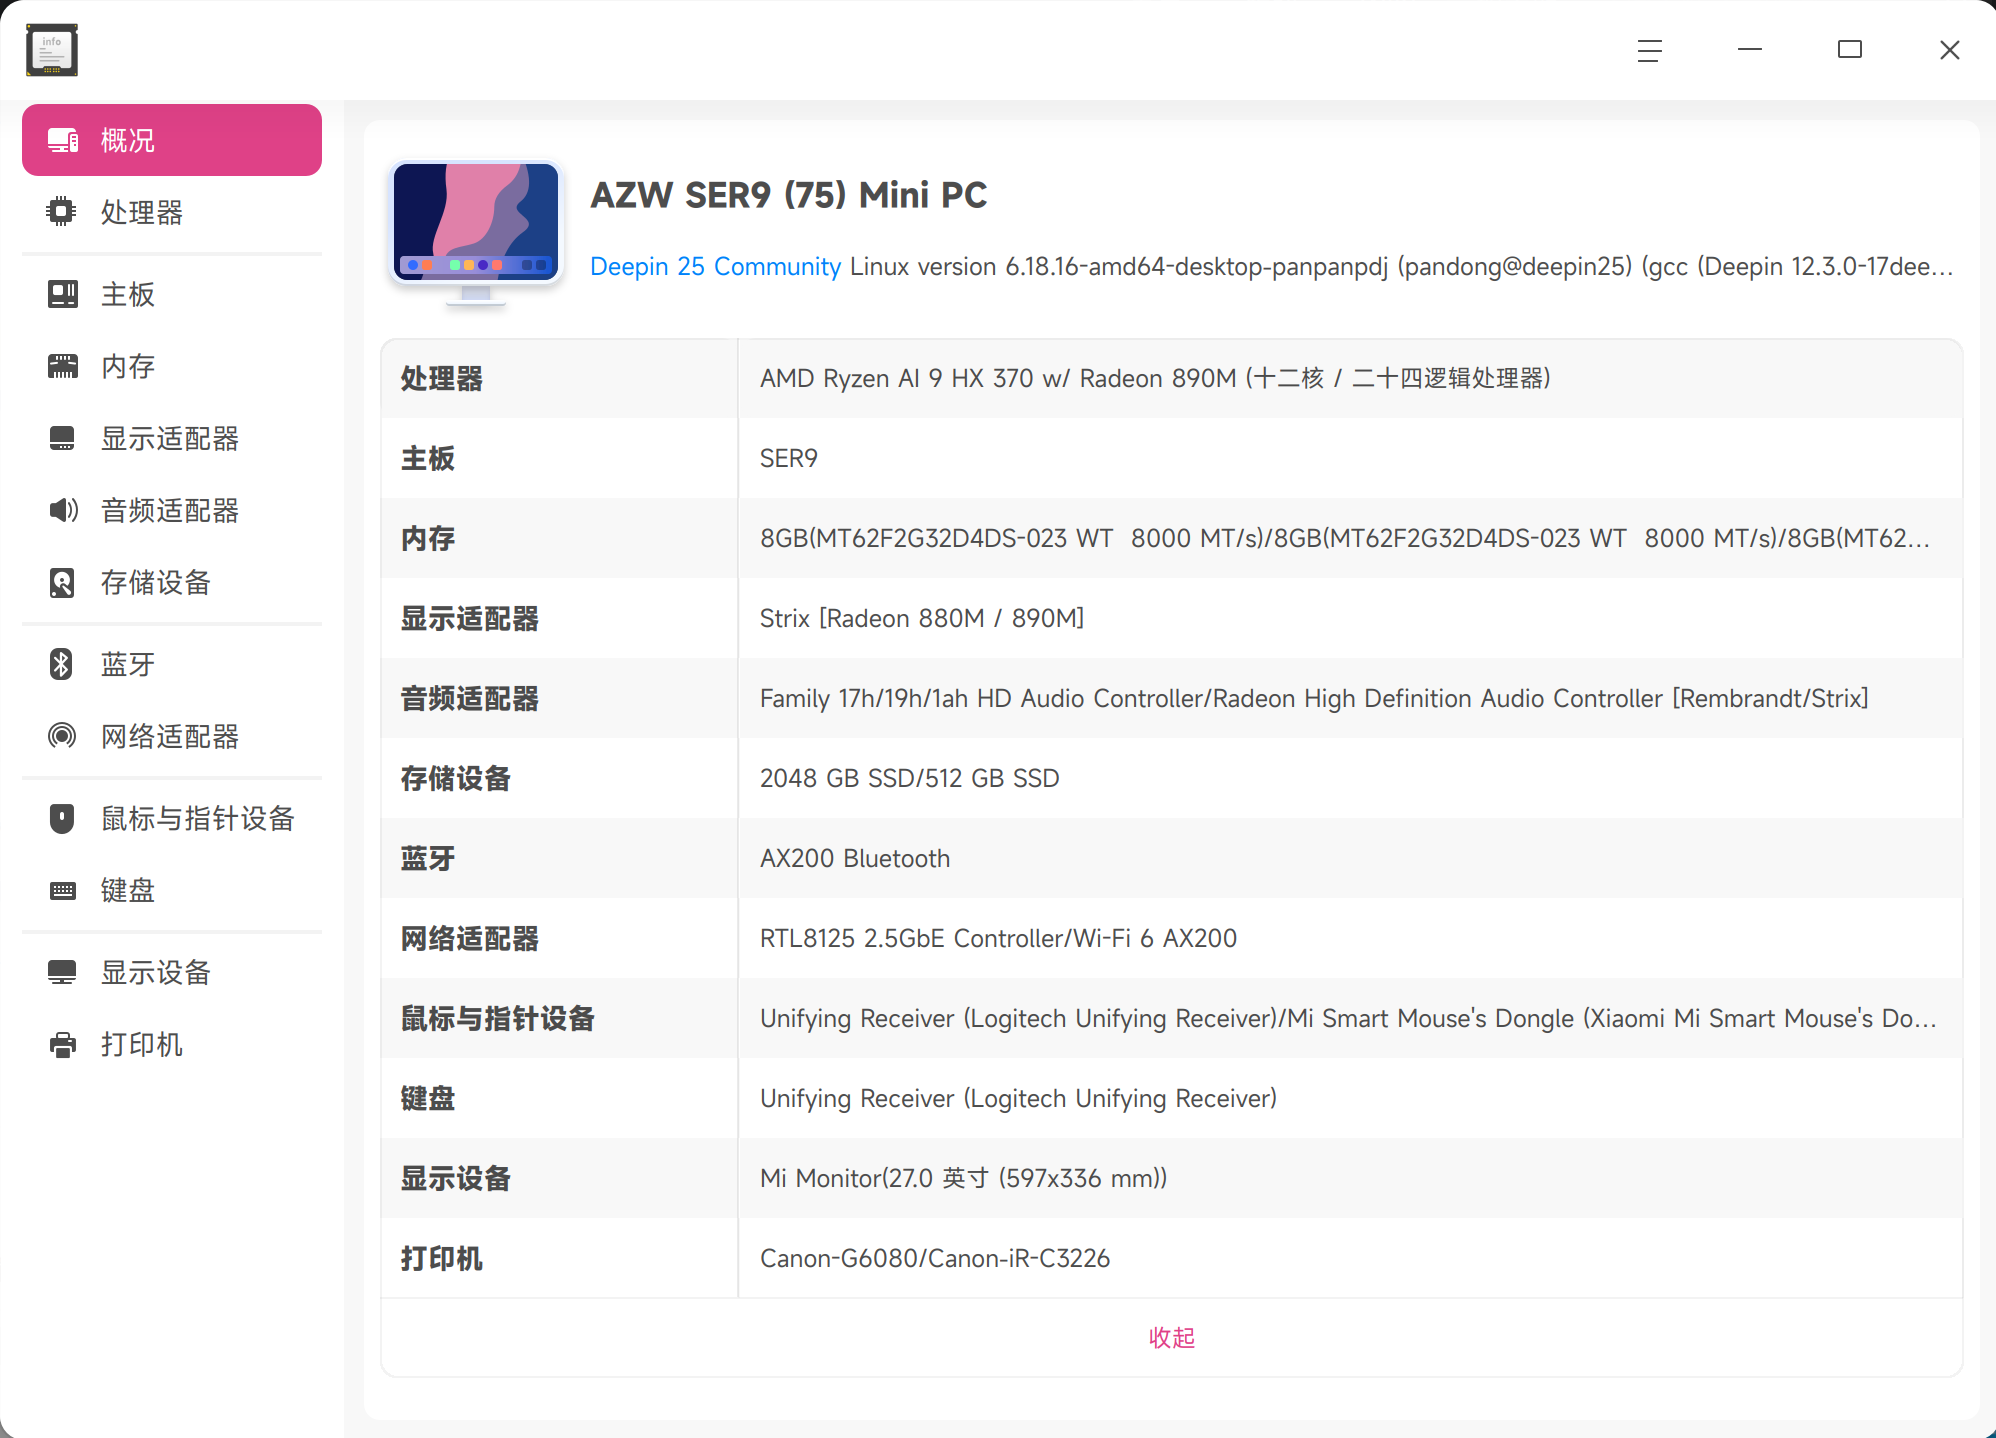
Task: Select the AMD Ryzen processor row
Action: click(1154, 378)
